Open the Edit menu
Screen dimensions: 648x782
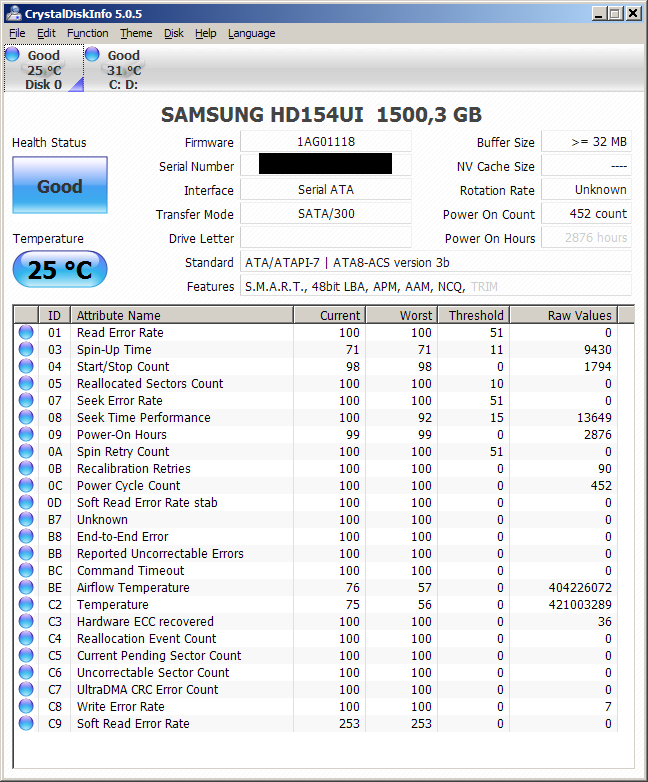coord(46,33)
